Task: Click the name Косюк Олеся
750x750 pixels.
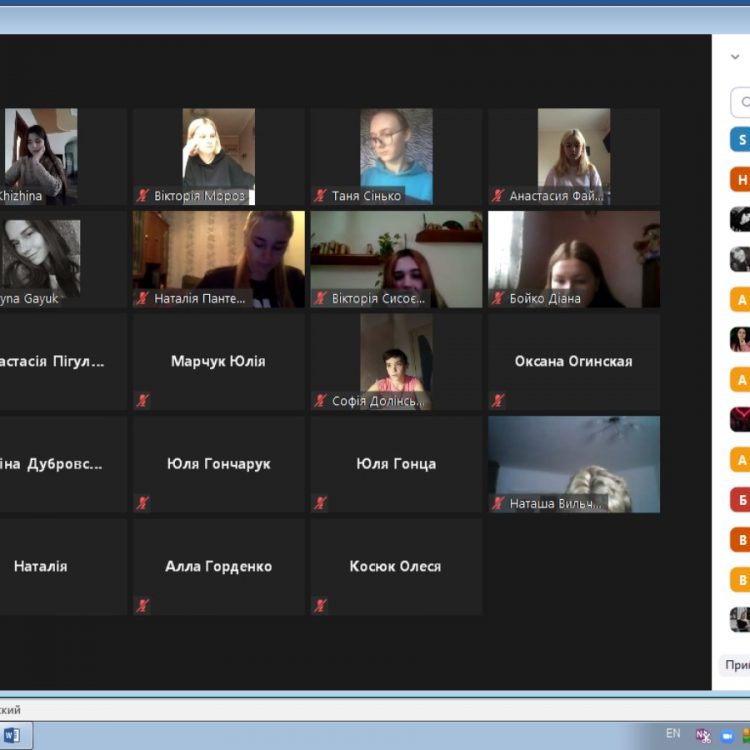Action: tap(396, 566)
